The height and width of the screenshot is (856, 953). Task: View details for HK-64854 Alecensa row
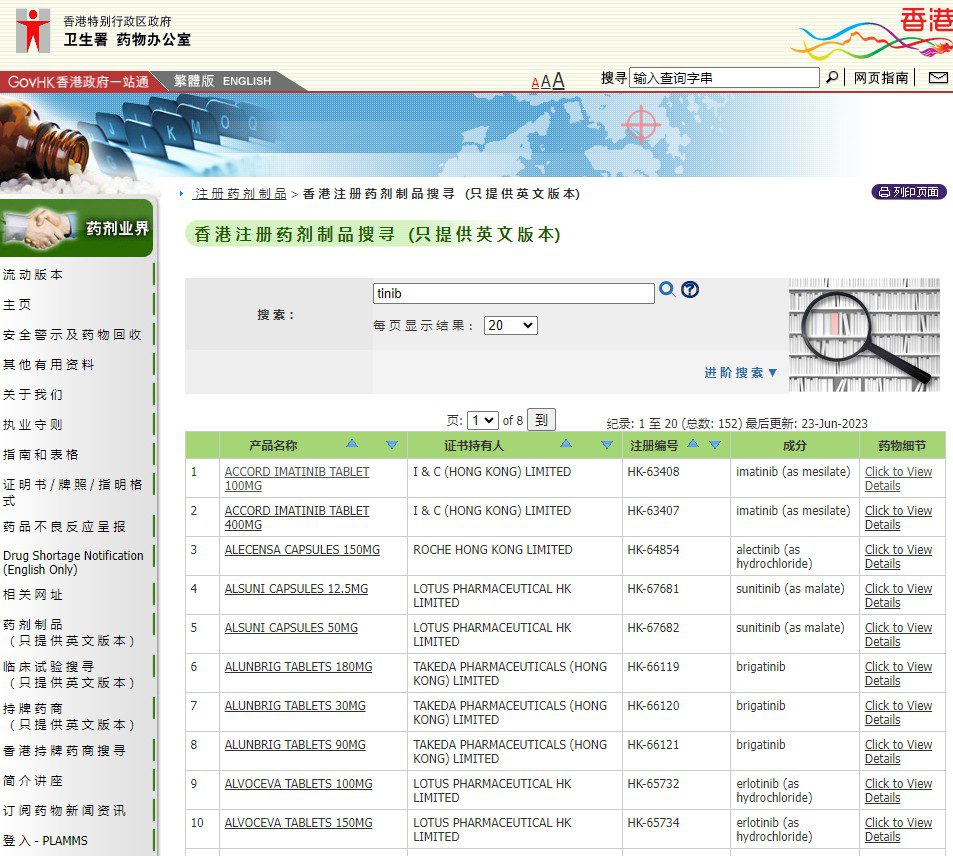pyautogui.click(x=898, y=556)
